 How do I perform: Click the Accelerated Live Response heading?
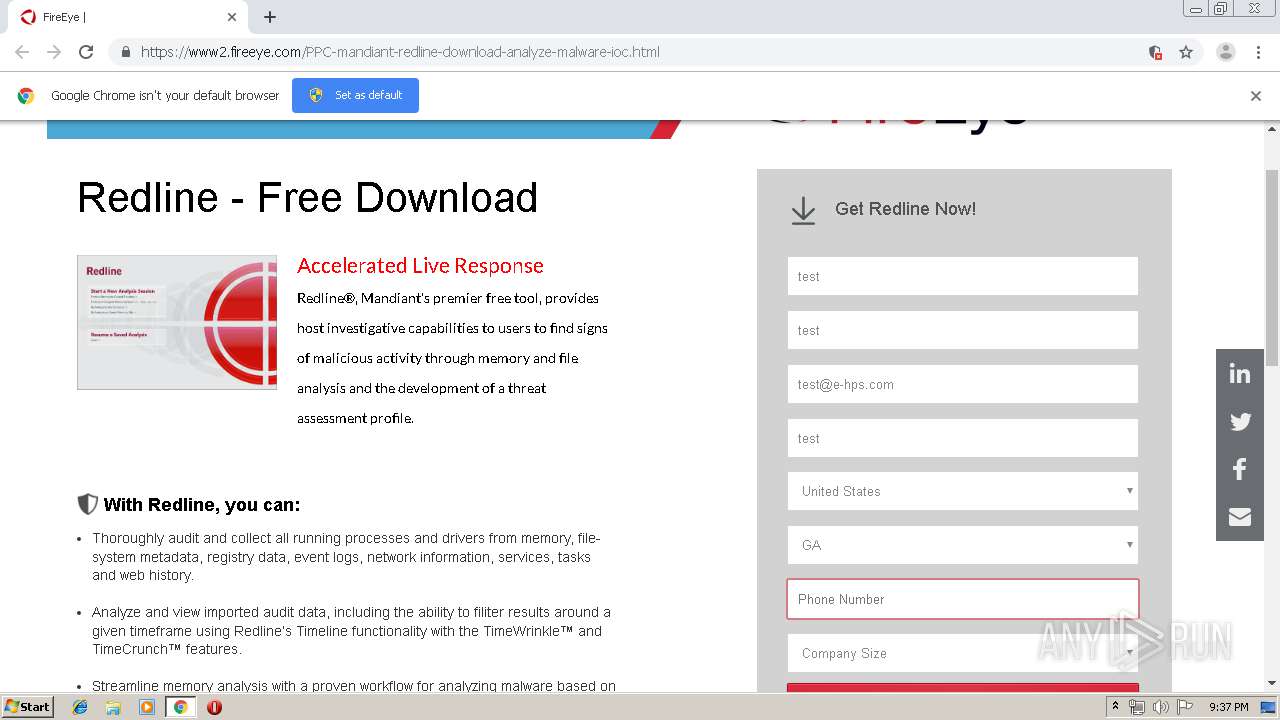tap(420, 266)
